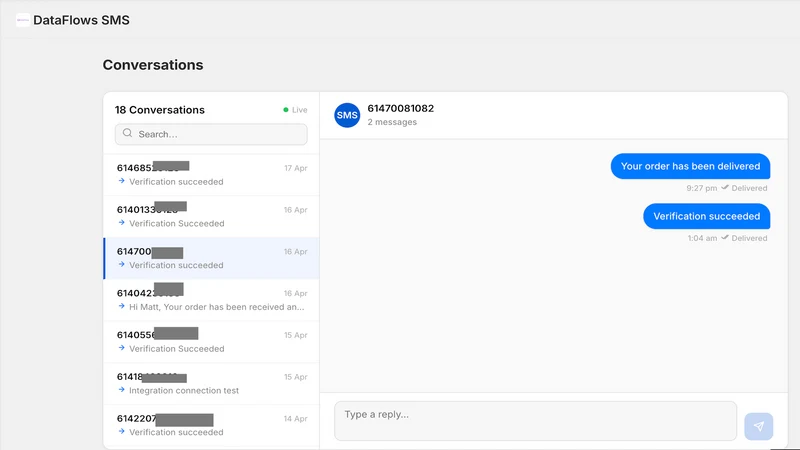Click the send reply paper-plane button
This screenshot has width=800, height=450.
click(758, 426)
